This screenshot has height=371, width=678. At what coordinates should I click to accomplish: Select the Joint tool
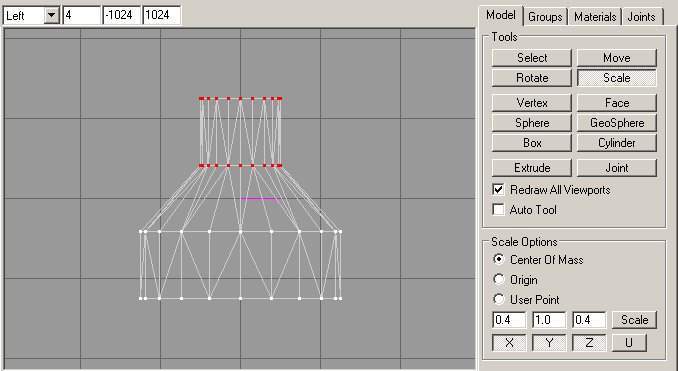(617, 168)
